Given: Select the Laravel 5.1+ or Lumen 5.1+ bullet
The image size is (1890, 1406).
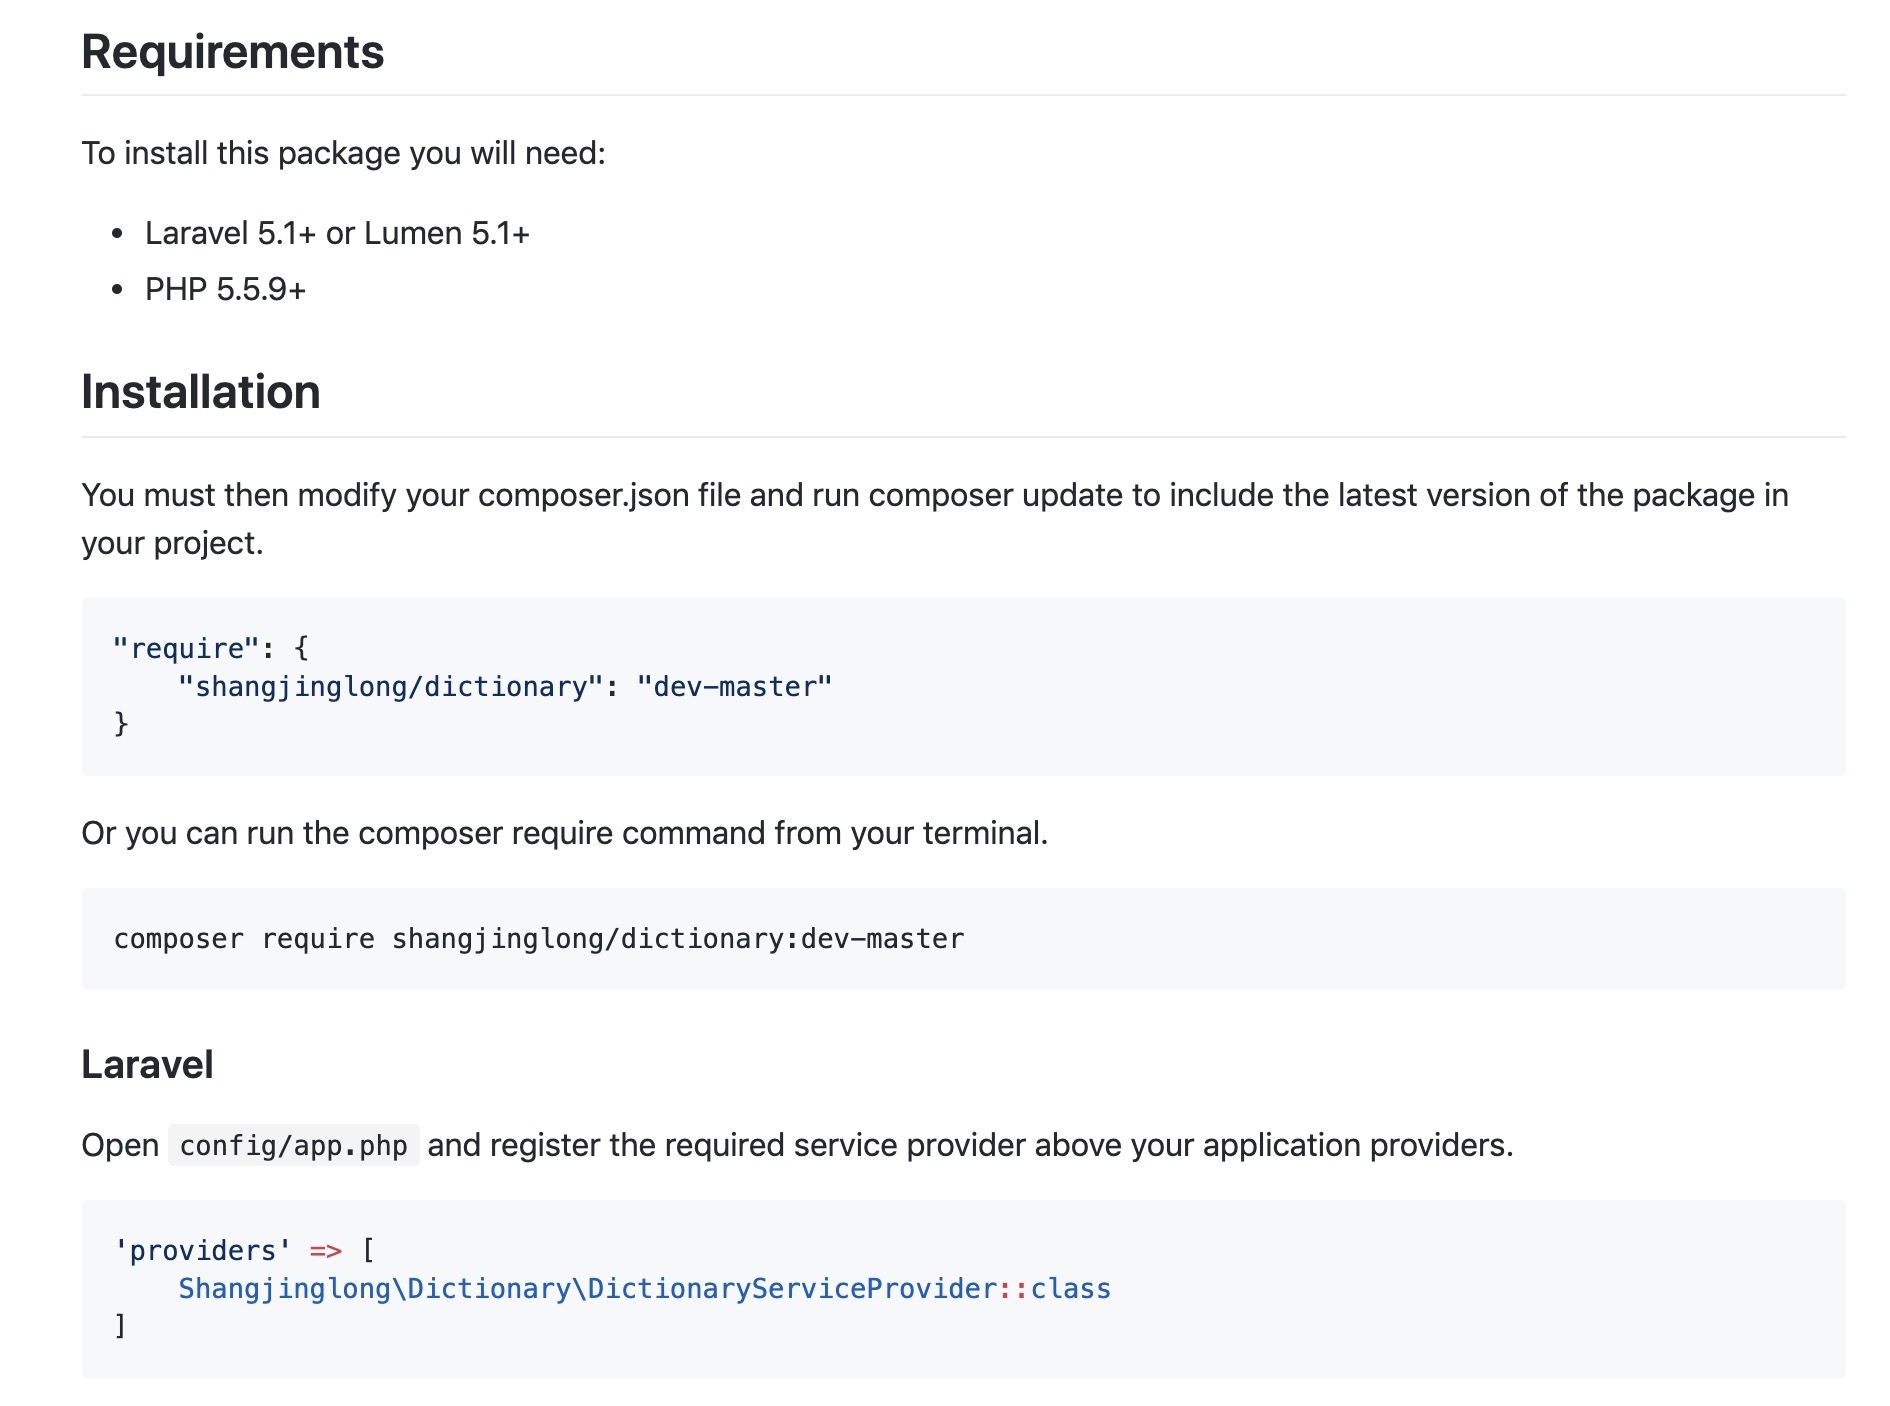Looking at the screenshot, I should tap(336, 233).
